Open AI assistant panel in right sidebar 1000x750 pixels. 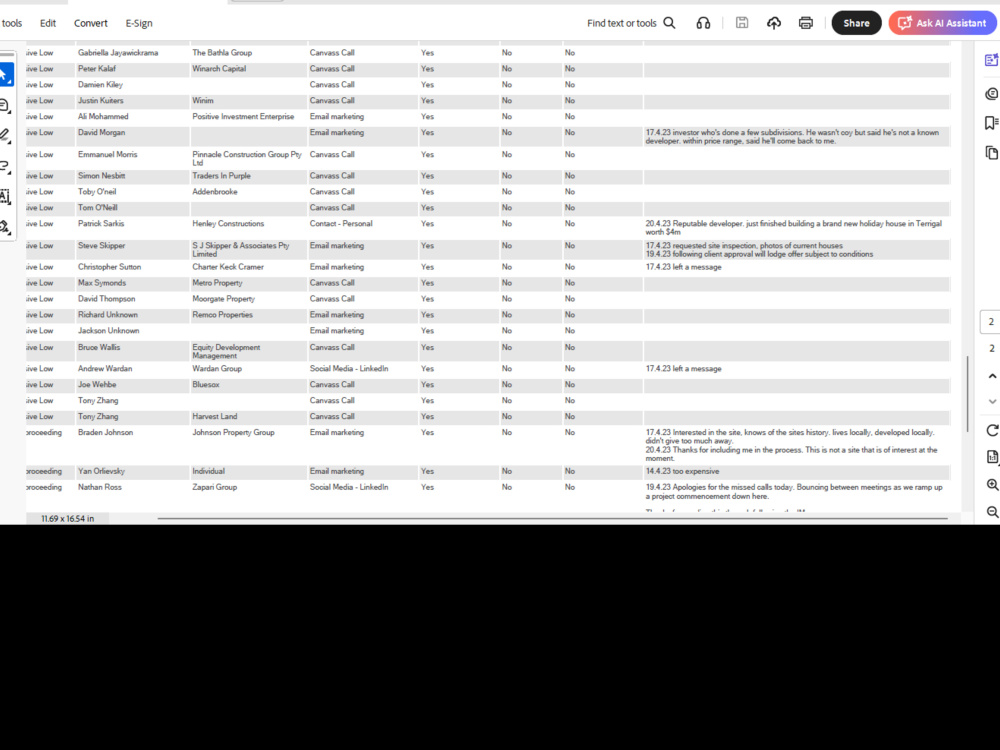pyautogui.click(x=991, y=60)
